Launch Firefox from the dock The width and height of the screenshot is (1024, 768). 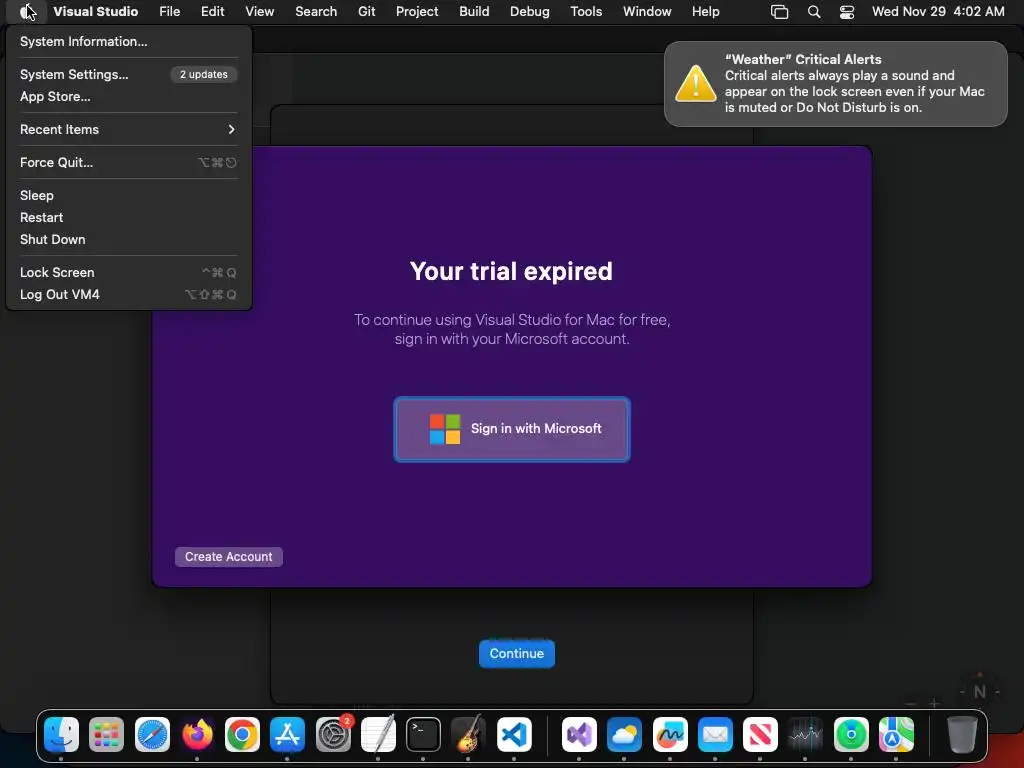(197, 735)
